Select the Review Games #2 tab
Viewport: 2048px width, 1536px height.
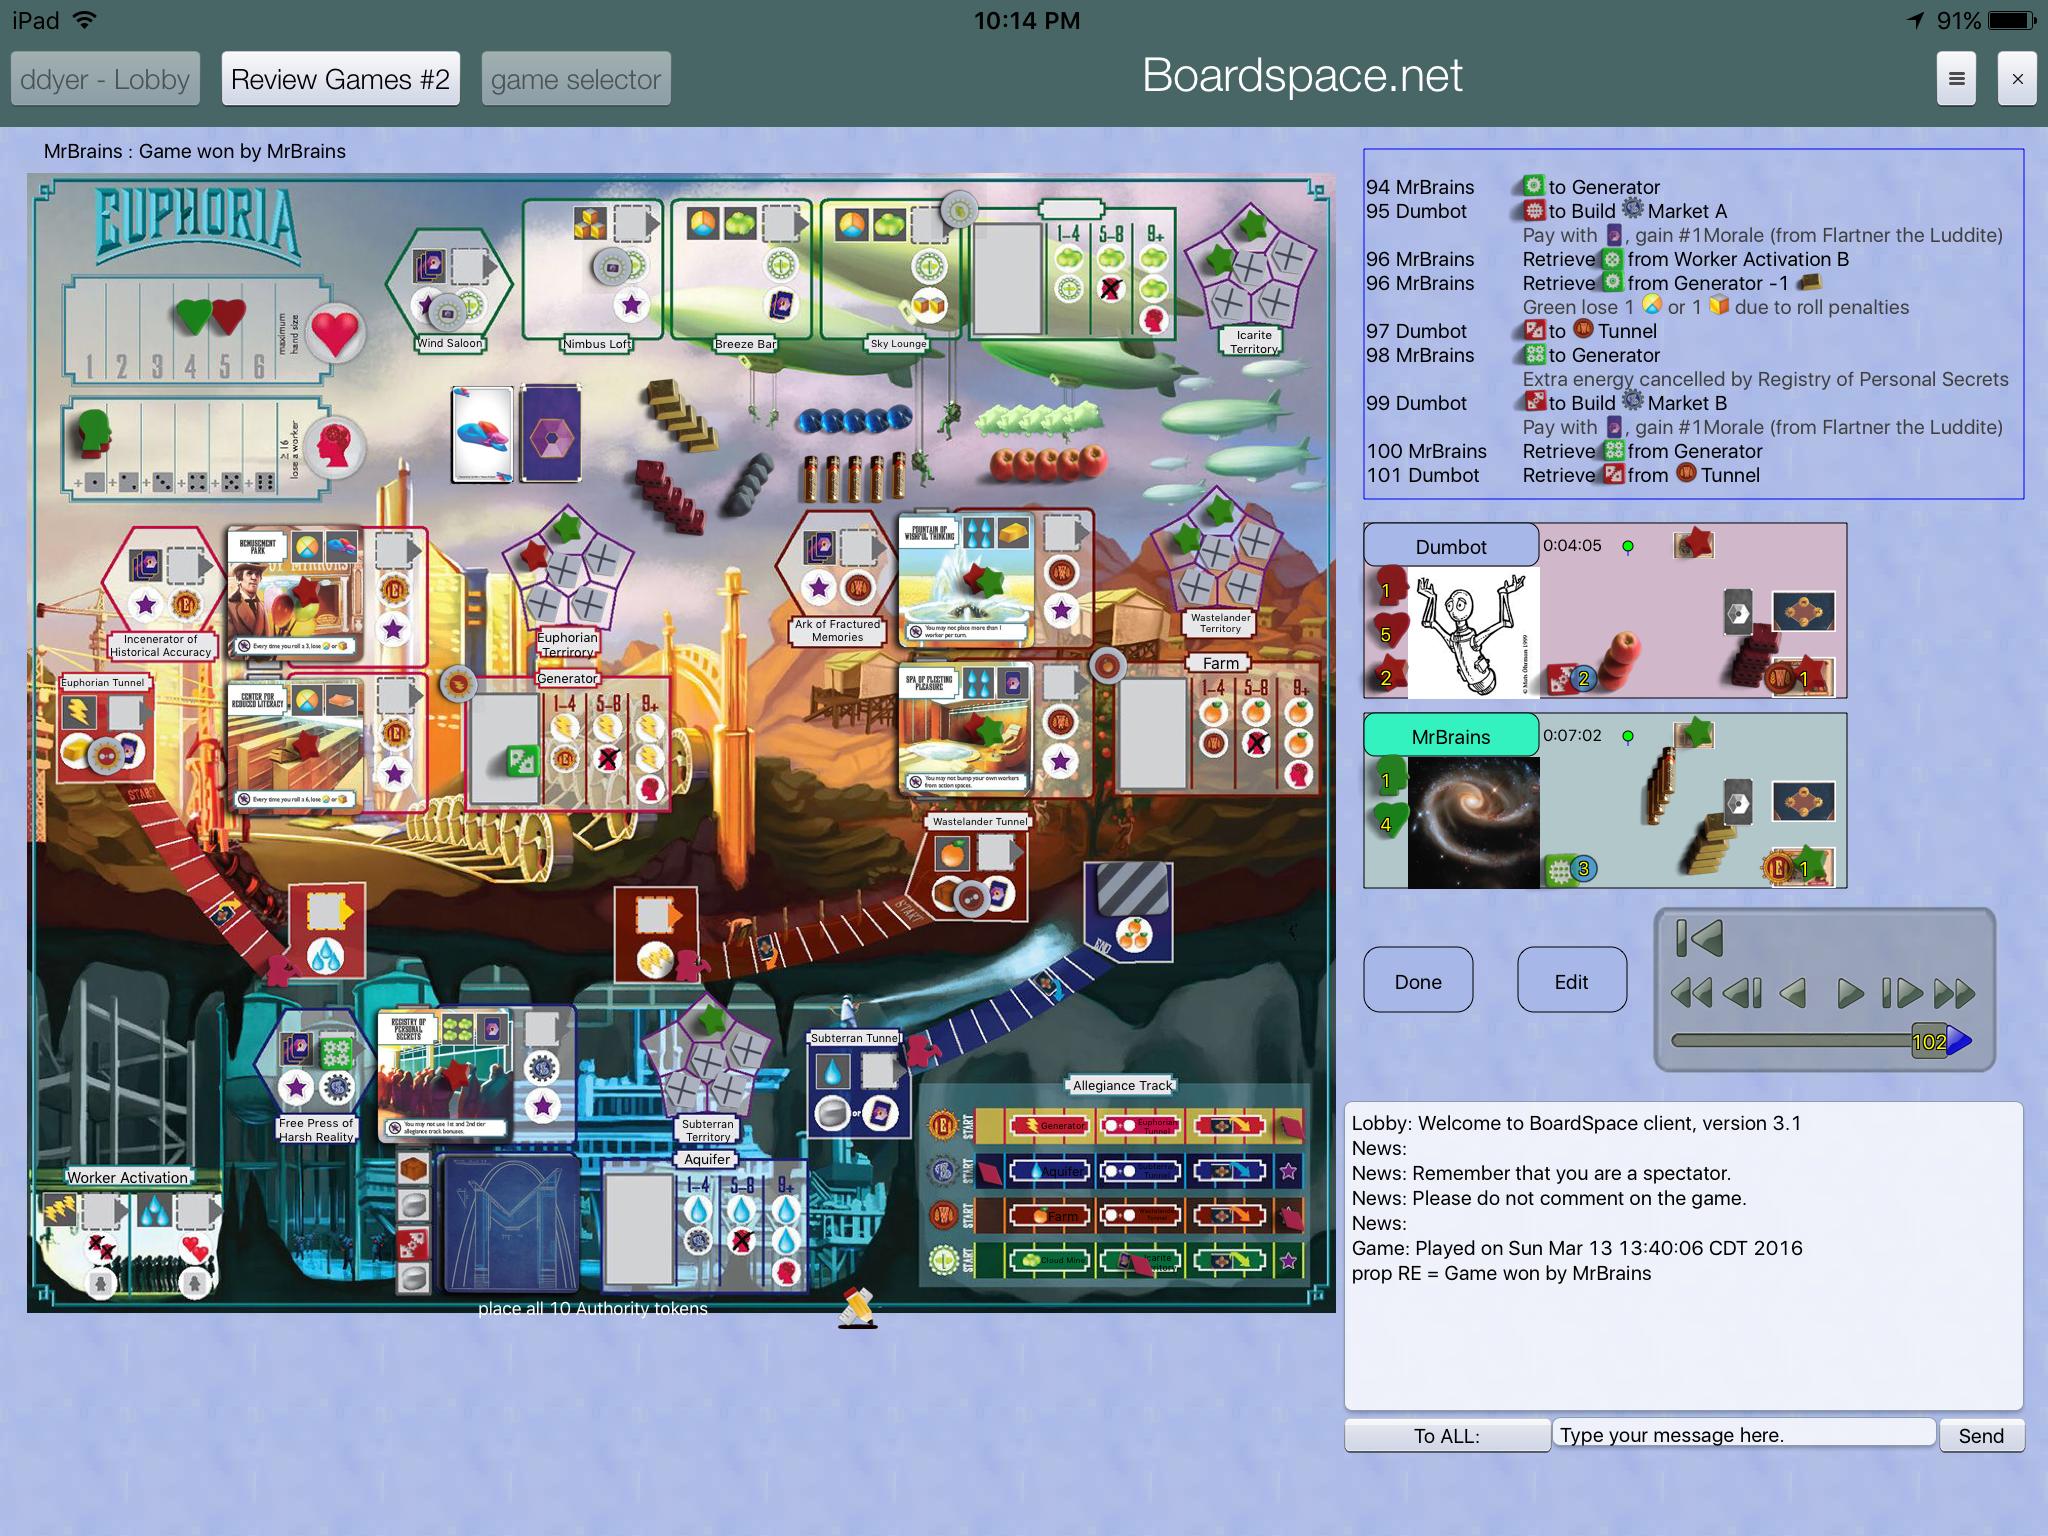pos(340,77)
